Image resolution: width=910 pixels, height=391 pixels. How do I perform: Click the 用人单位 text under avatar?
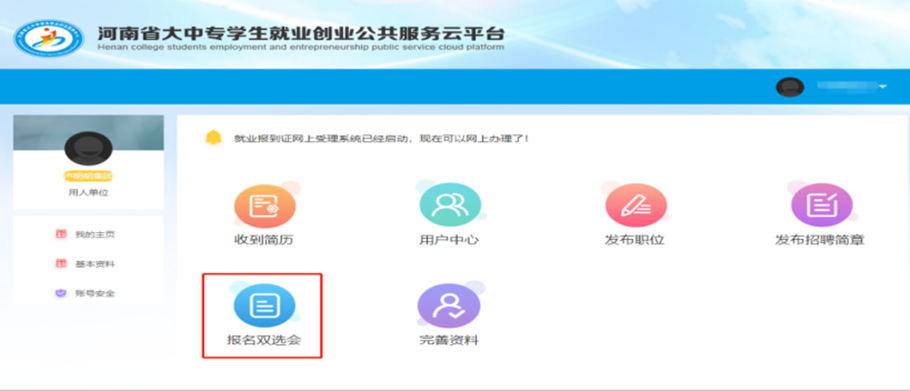[x=88, y=193]
